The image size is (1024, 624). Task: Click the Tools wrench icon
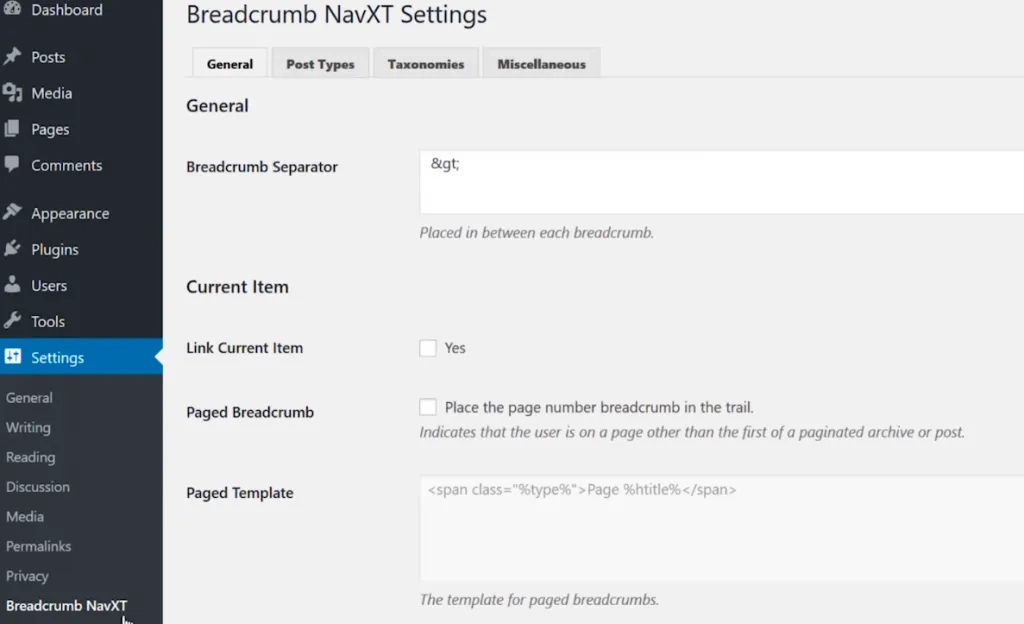pos(13,321)
